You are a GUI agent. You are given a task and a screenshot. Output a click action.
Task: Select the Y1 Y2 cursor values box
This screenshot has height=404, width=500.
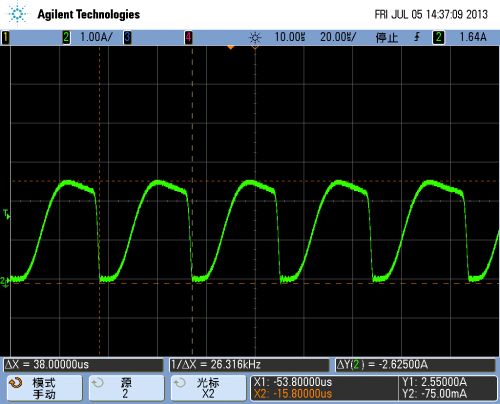[447, 388]
